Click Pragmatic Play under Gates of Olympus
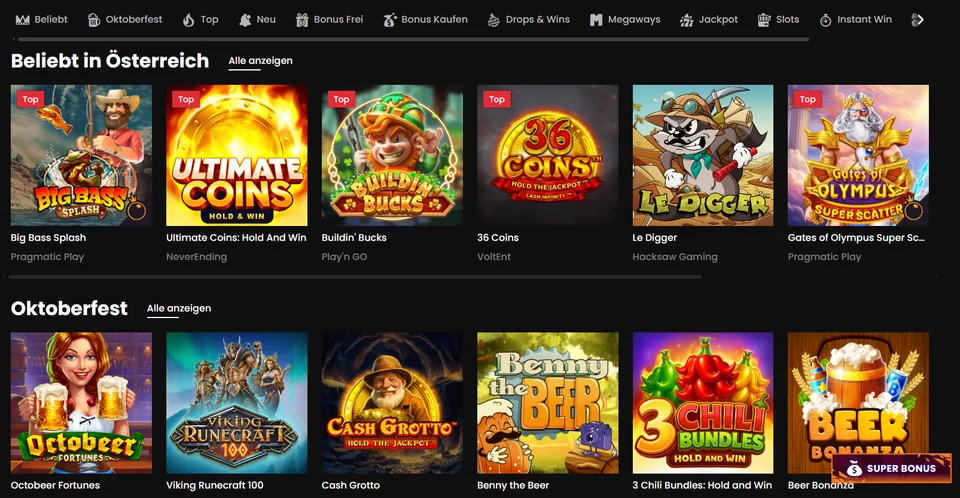The width and height of the screenshot is (960, 498). [824, 257]
